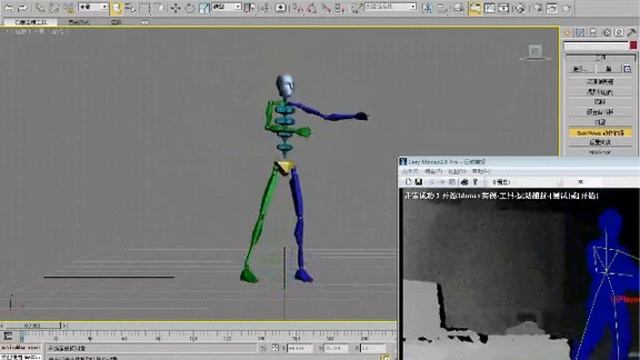Open the reference coordinate system dropdown
Image resolution: width=640 pixels, height=360 pixels.
[x=227, y=7]
